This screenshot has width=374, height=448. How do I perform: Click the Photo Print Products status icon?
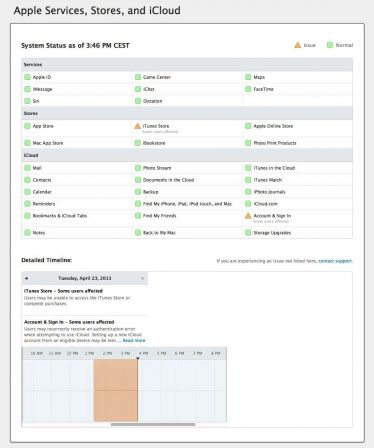coord(248,143)
